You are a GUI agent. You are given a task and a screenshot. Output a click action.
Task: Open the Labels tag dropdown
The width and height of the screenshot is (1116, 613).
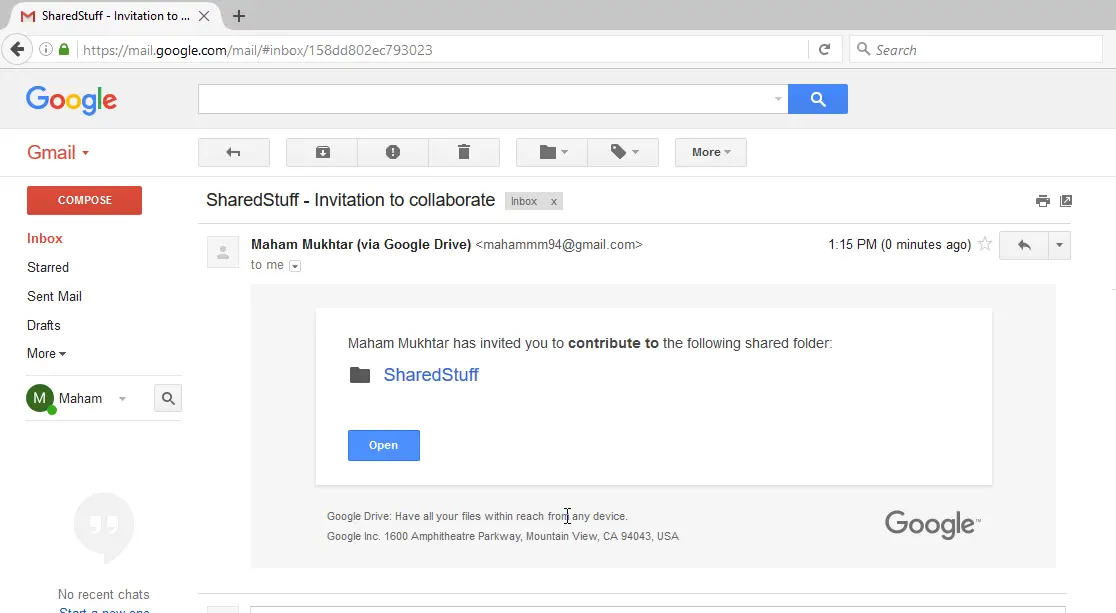click(623, 152)
